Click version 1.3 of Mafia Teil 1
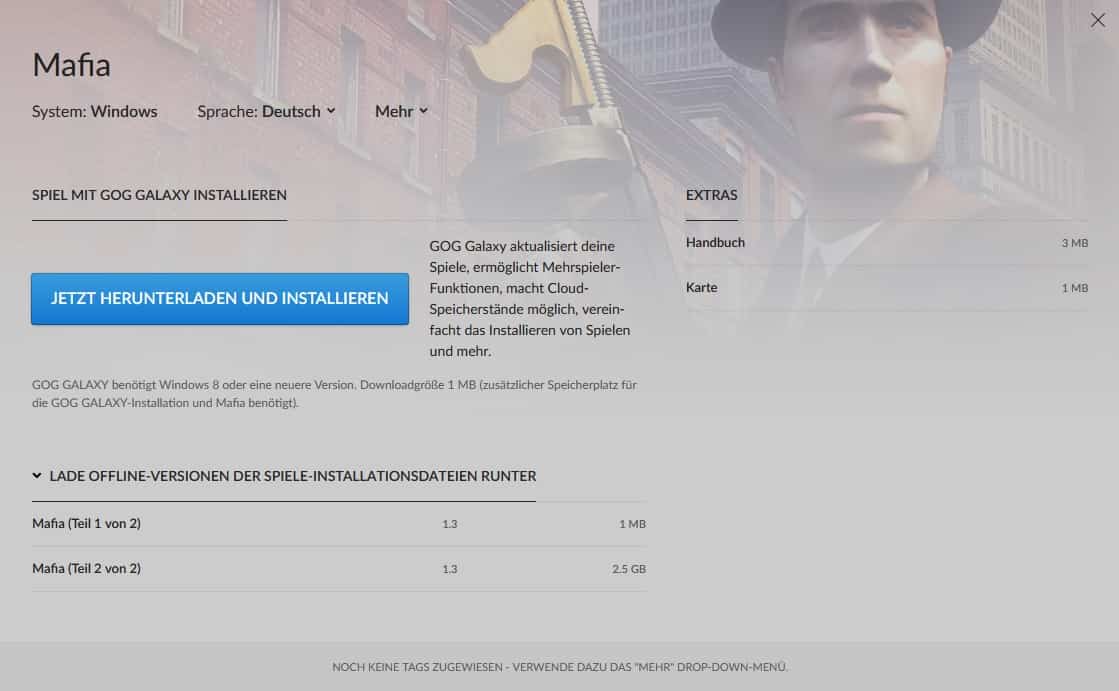This screenshot has width=1119, height=691. coord(450,524)
